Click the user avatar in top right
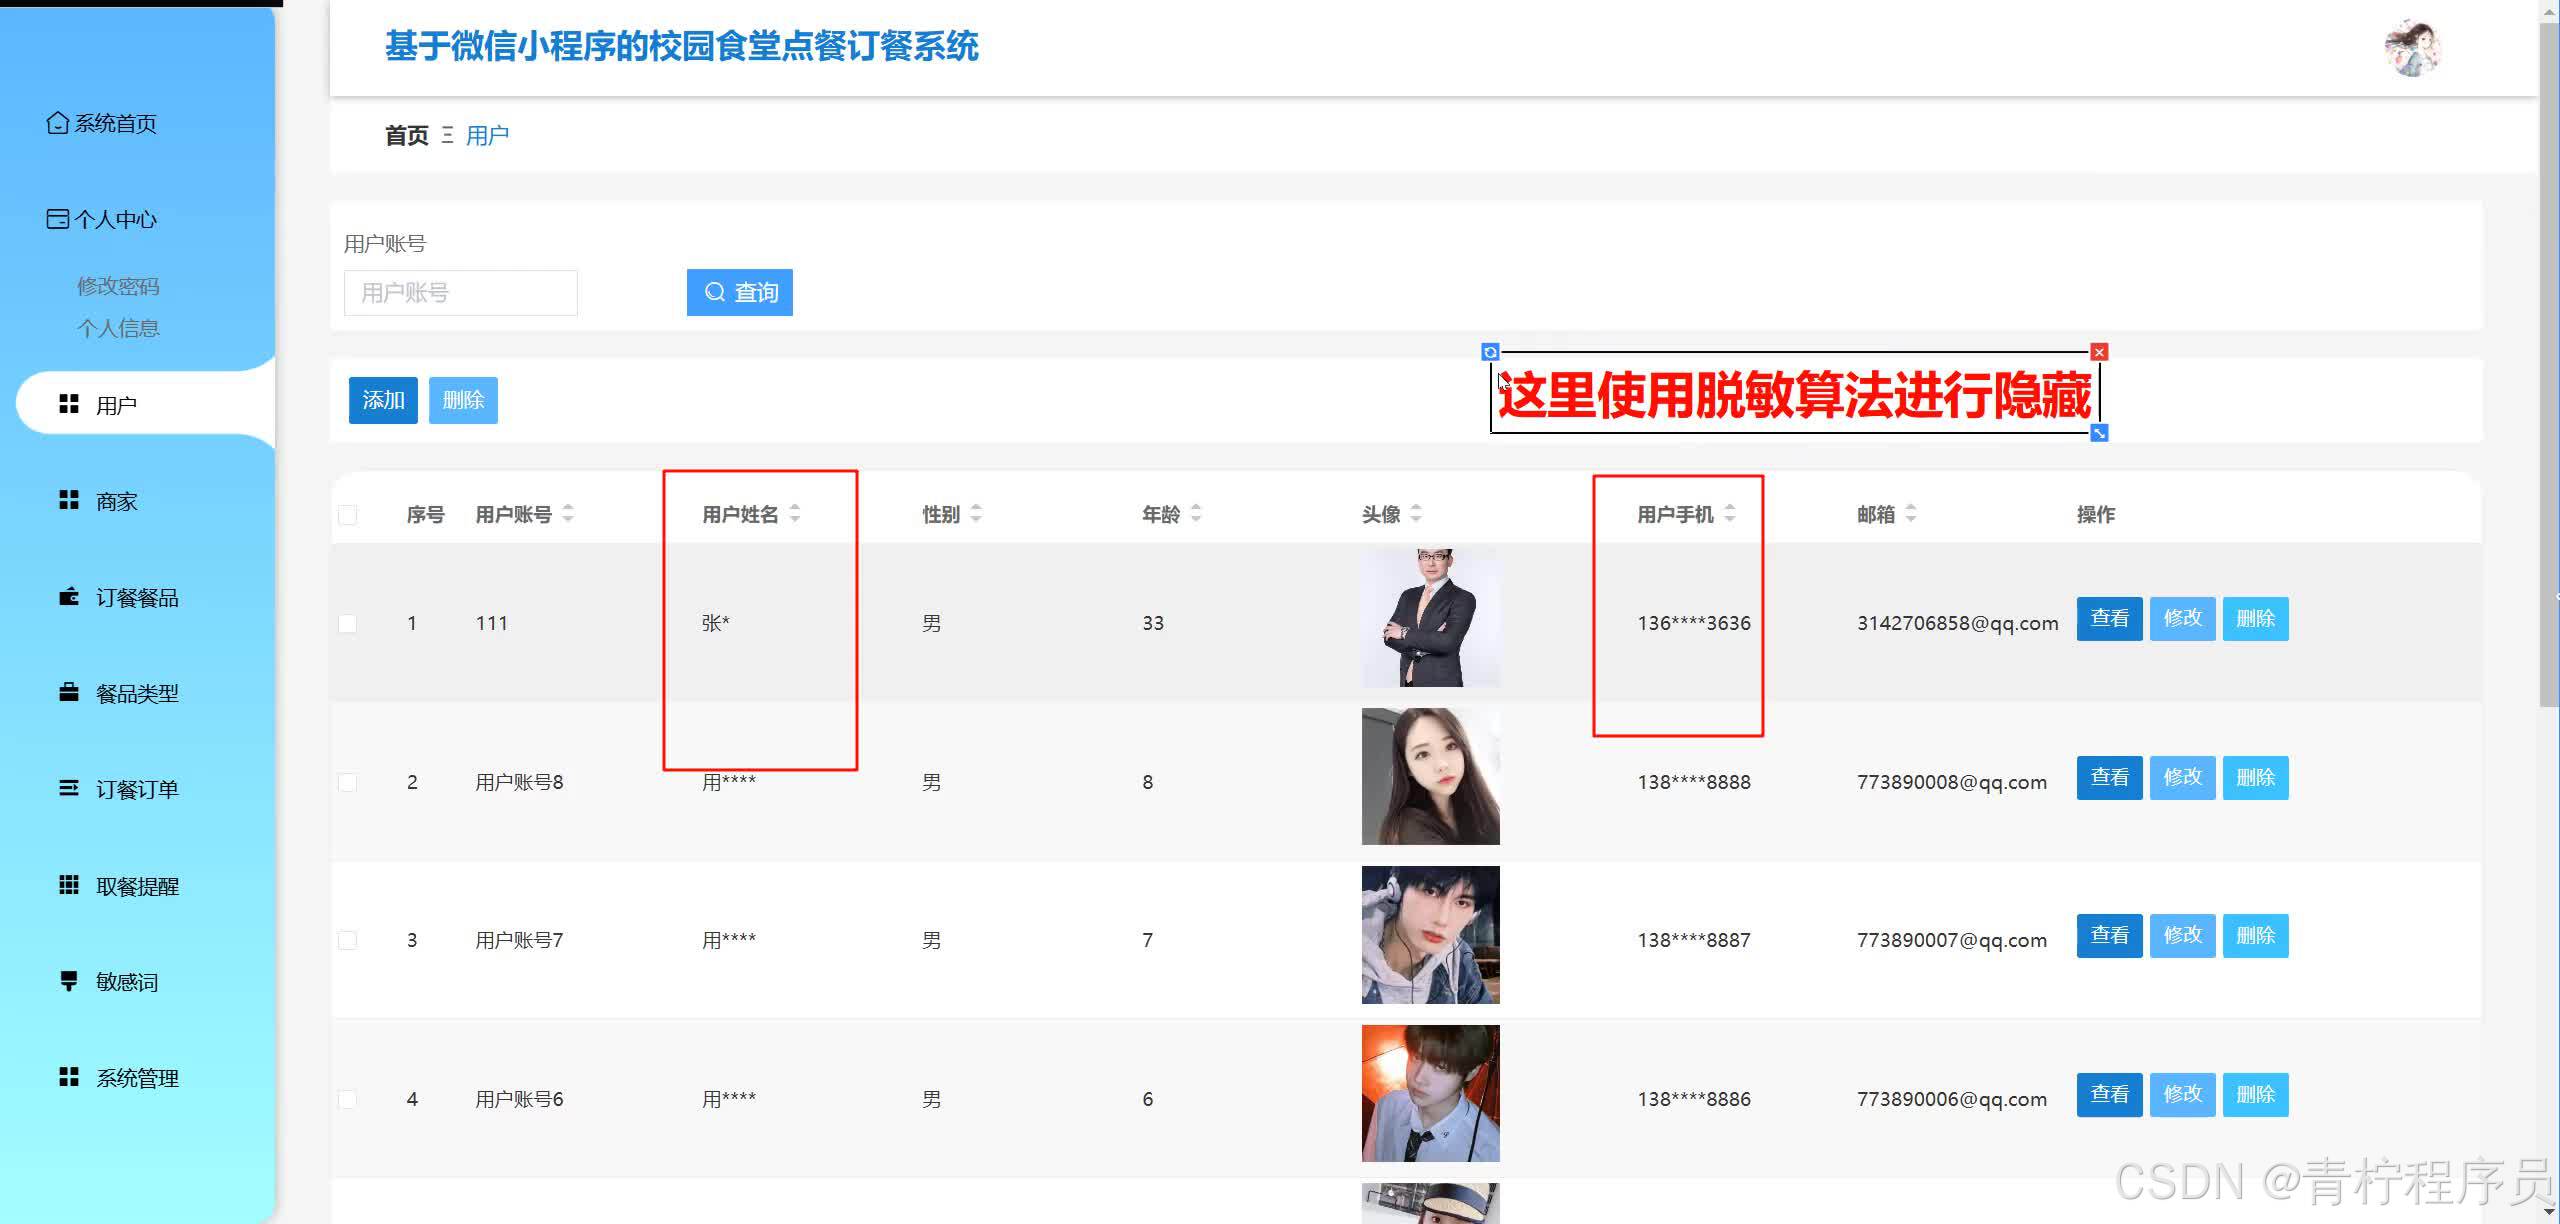This screenshot has height=1224, width=2560. pyautogui.click(x=2412, y=48)
